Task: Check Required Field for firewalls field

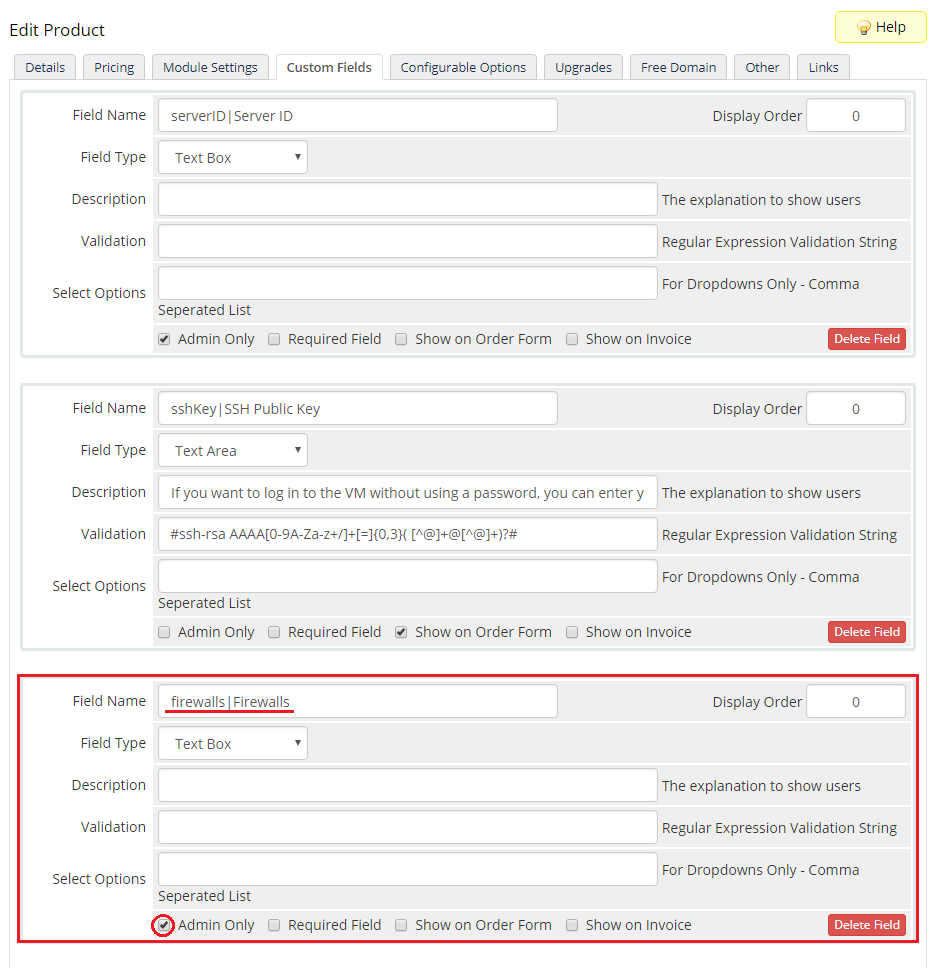Action: pos(274,925)
